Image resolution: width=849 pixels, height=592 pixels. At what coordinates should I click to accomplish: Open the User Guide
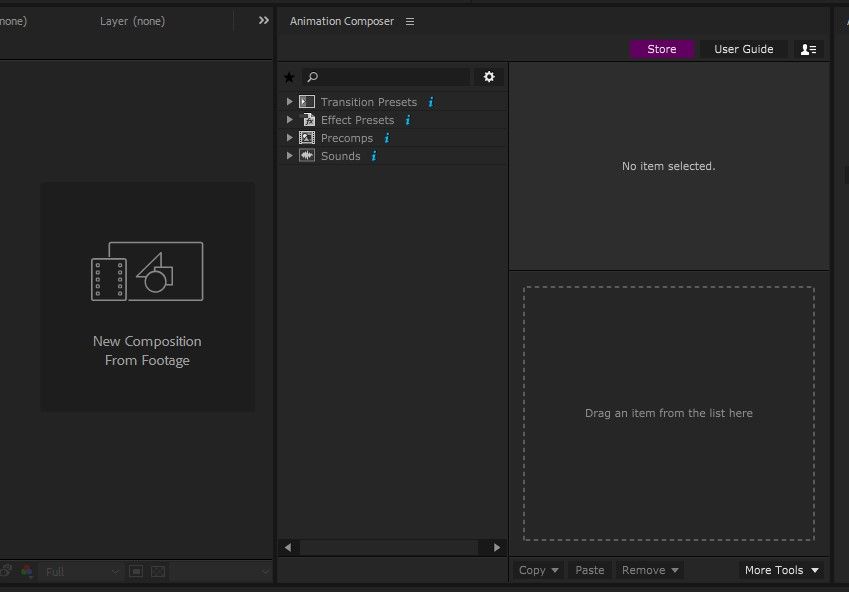743,49
